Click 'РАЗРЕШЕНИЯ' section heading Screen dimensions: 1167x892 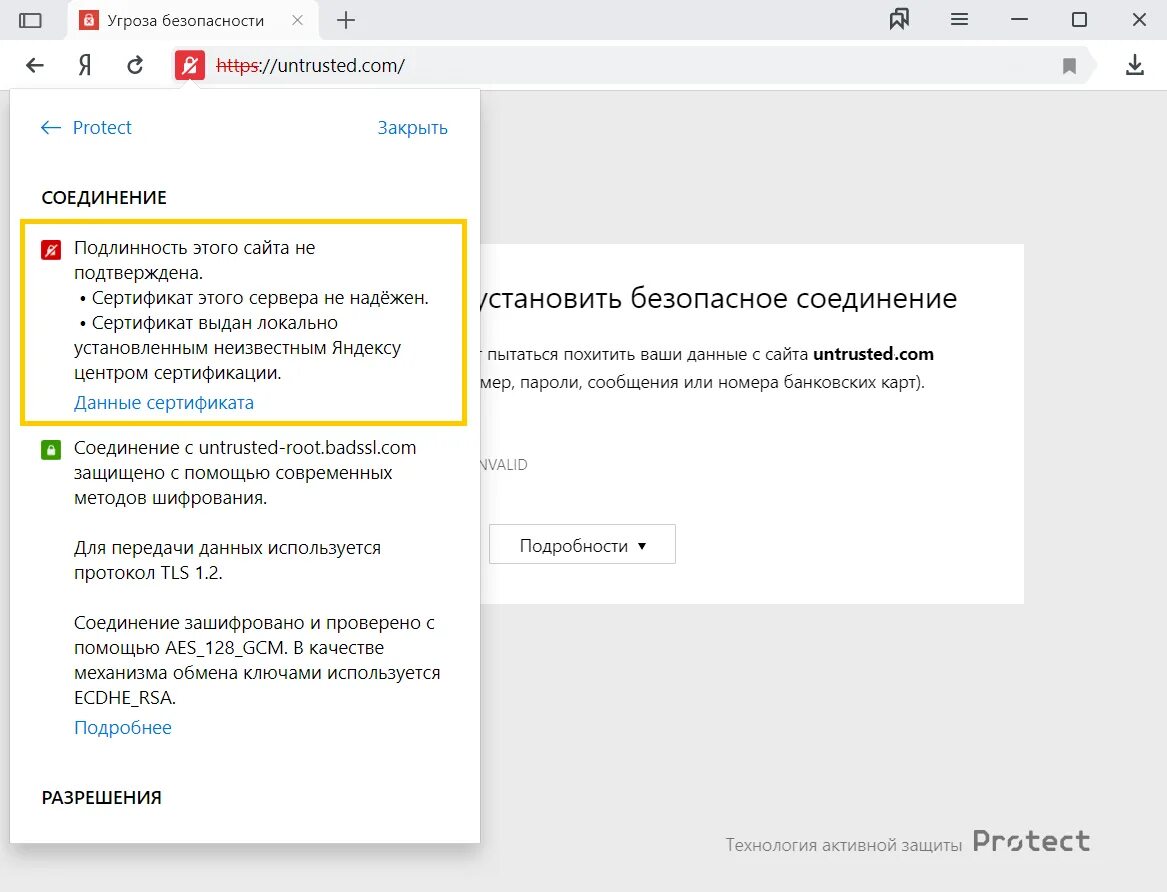click(102, 798)
